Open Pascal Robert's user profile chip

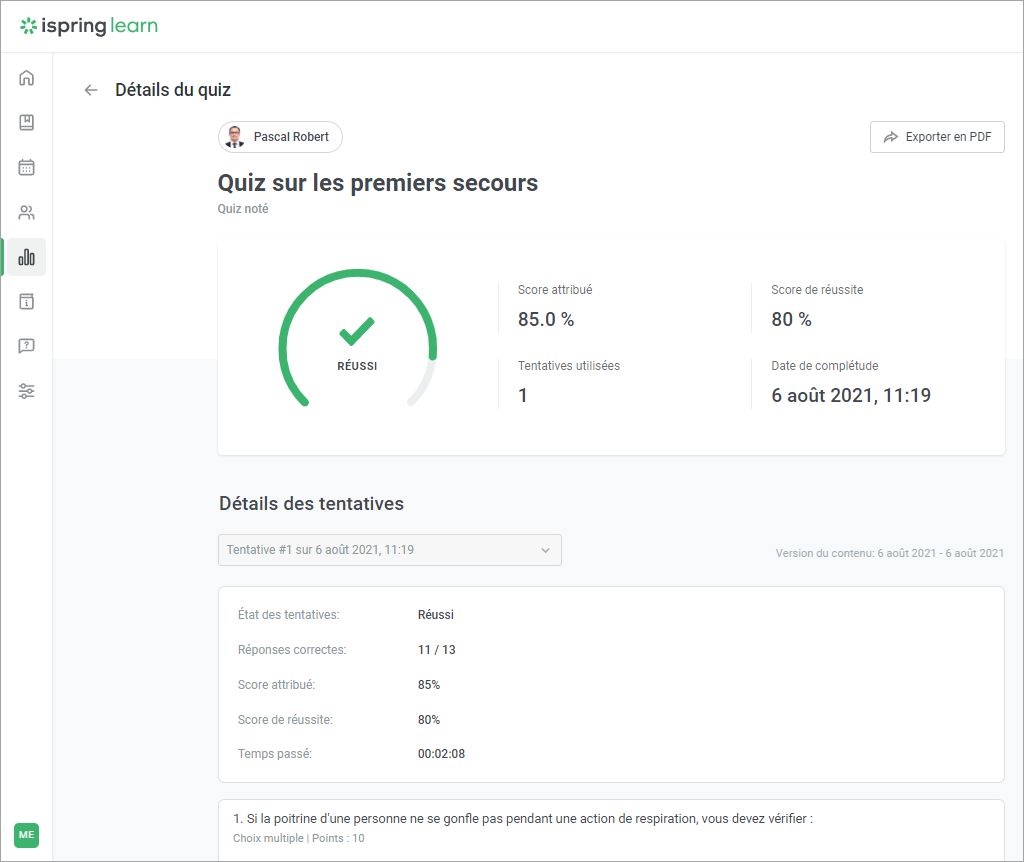coord(280,137)
